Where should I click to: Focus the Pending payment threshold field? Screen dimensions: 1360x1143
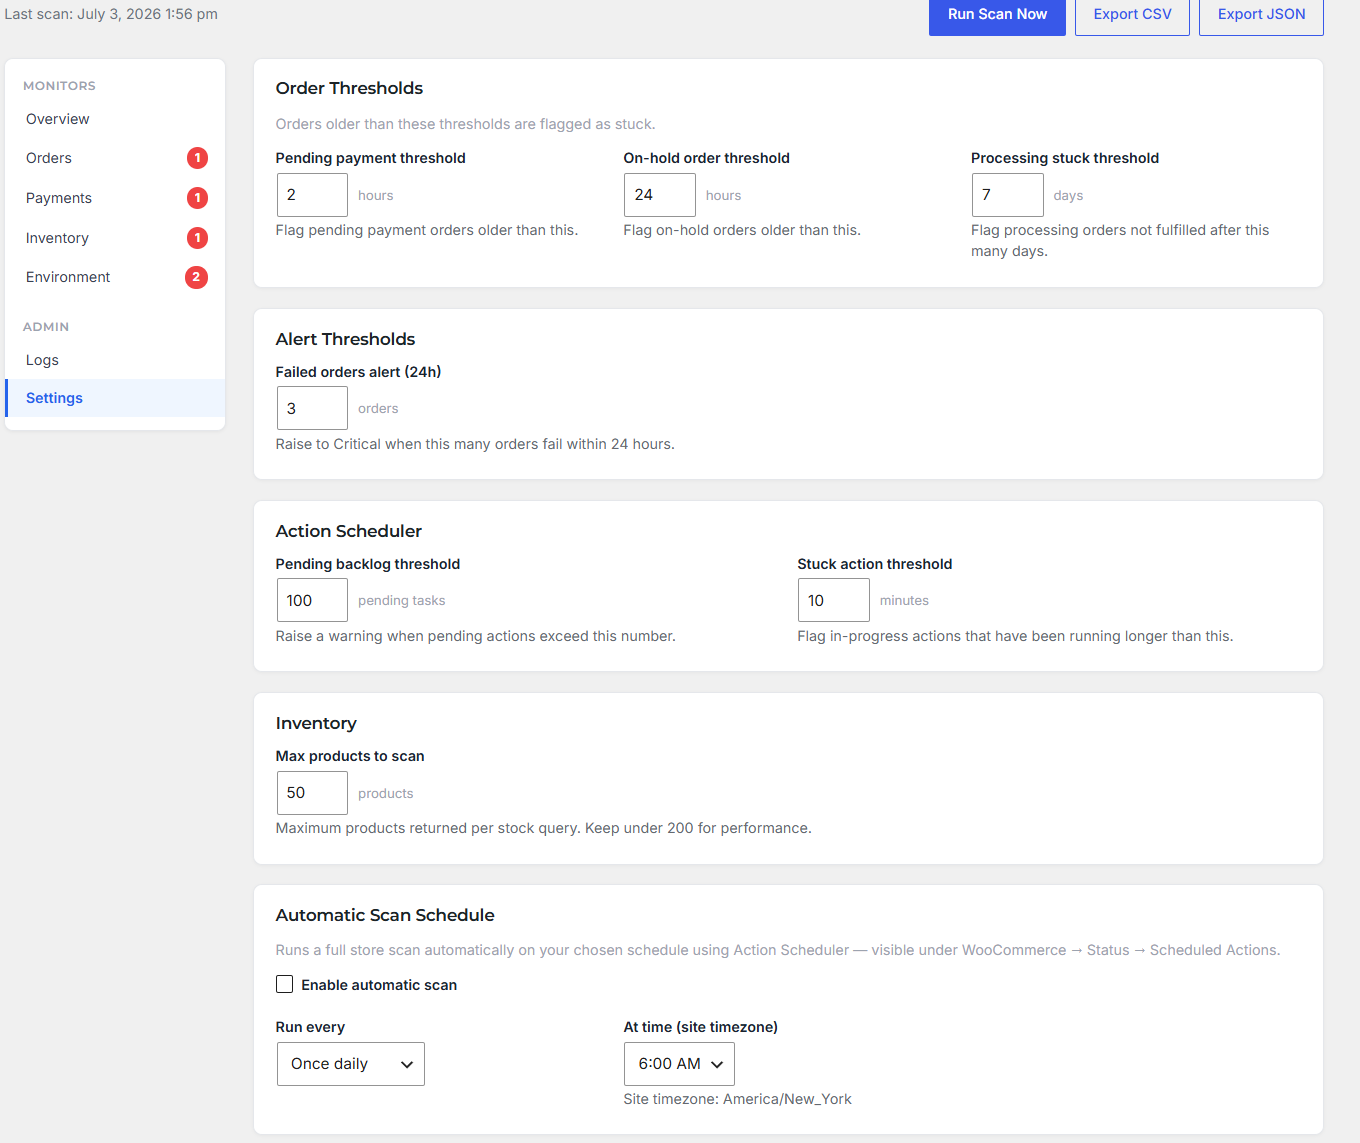click(312, 195)
